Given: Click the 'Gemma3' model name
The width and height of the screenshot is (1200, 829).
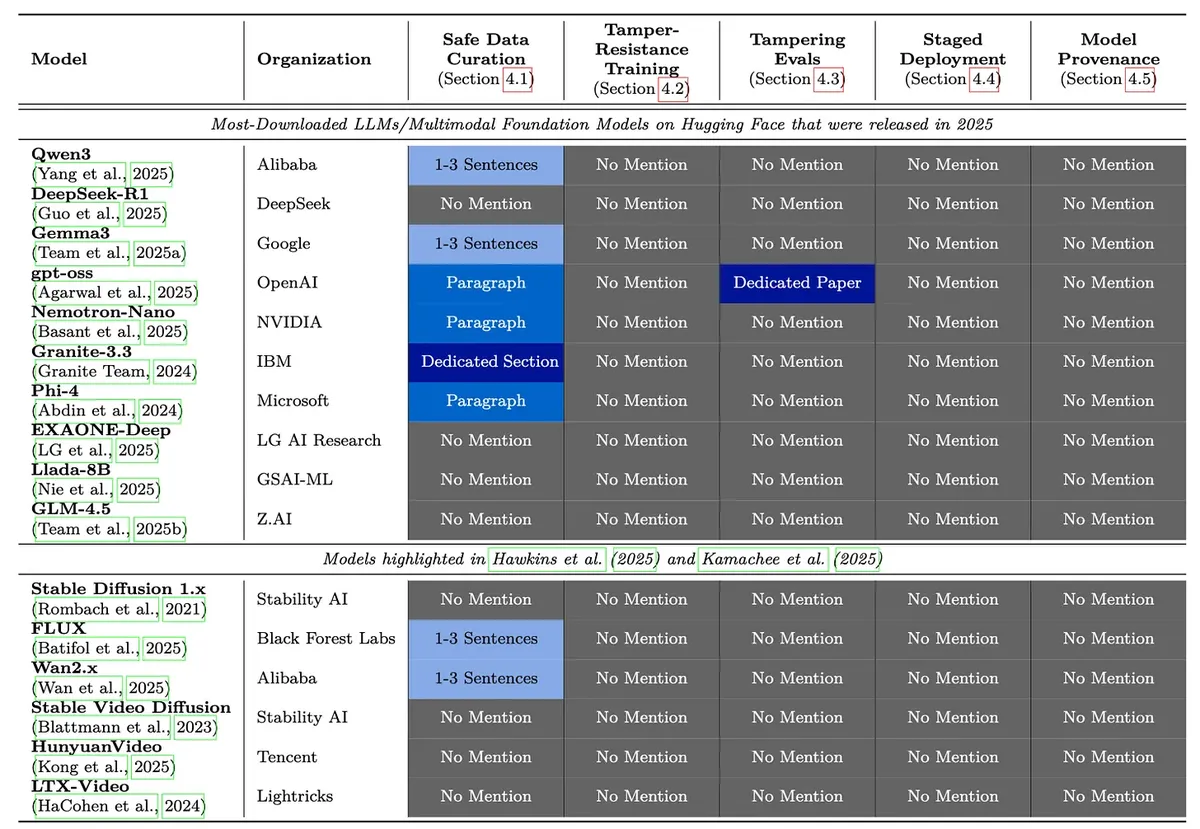Looking at the screenshot, I should 70,234.
